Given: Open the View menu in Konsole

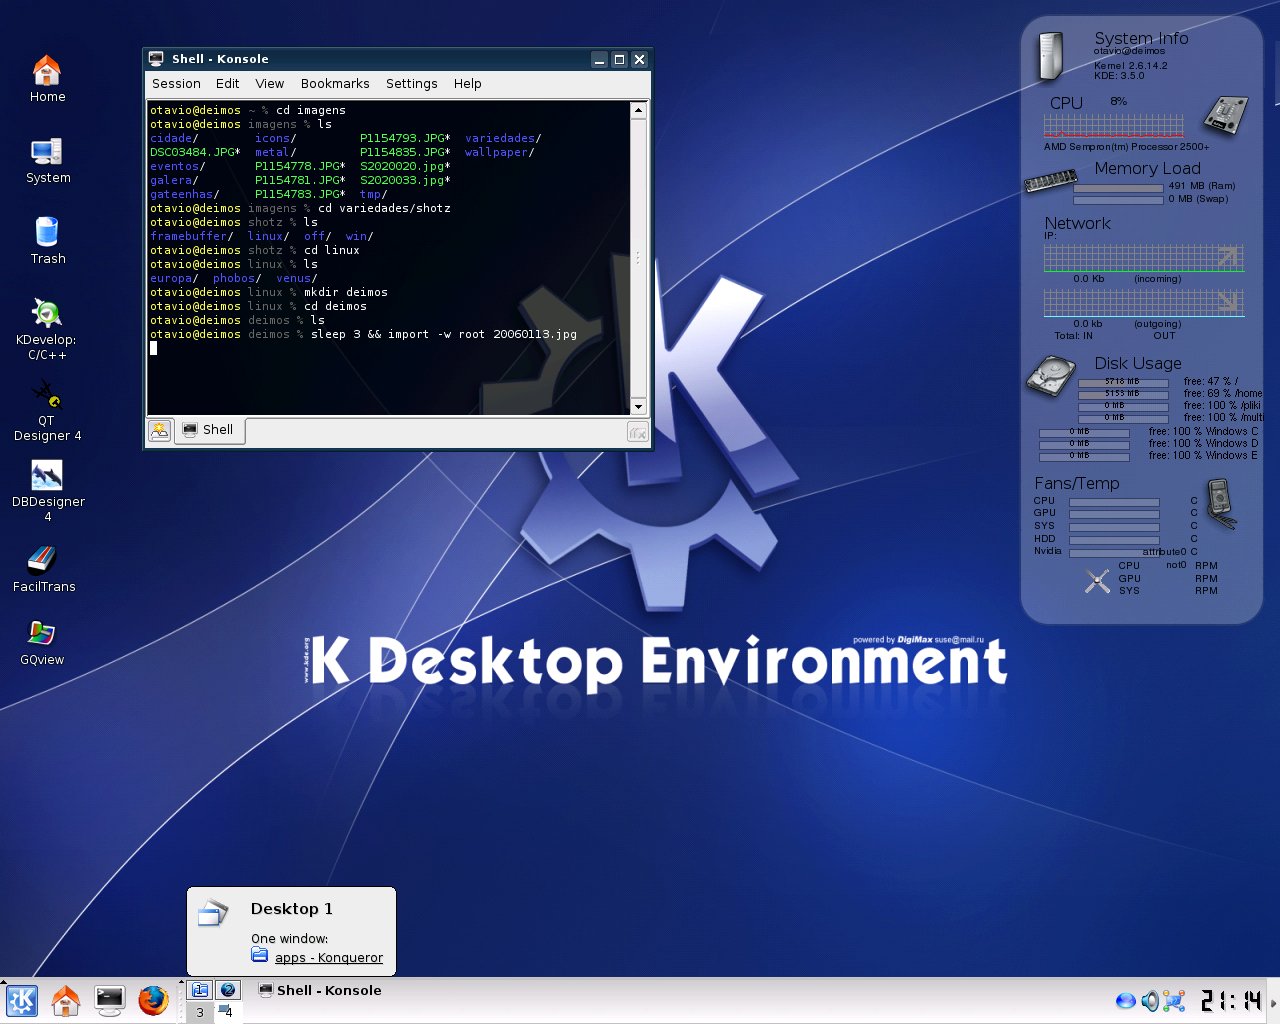Looking at the screenshot, I should (x=269, y=84).
